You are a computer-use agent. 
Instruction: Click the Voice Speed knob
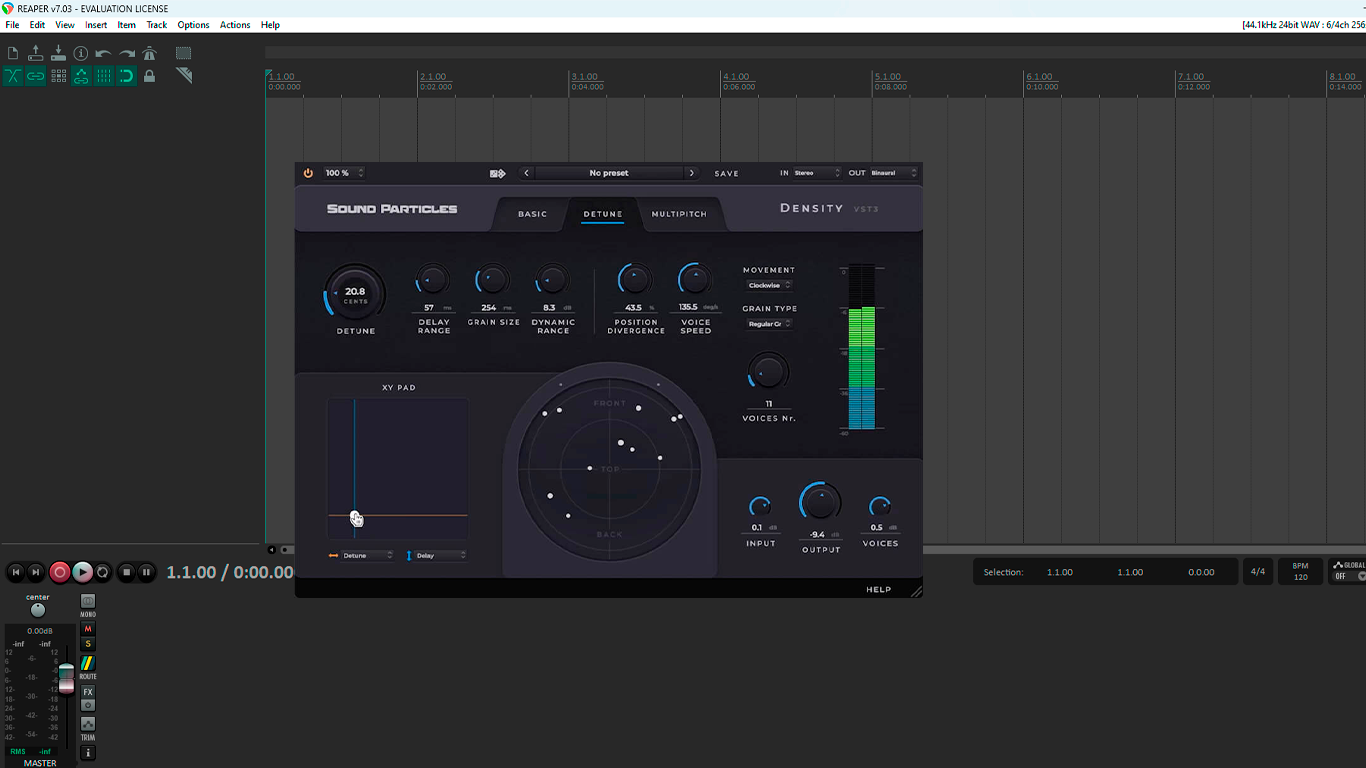[x=695, y=280]
